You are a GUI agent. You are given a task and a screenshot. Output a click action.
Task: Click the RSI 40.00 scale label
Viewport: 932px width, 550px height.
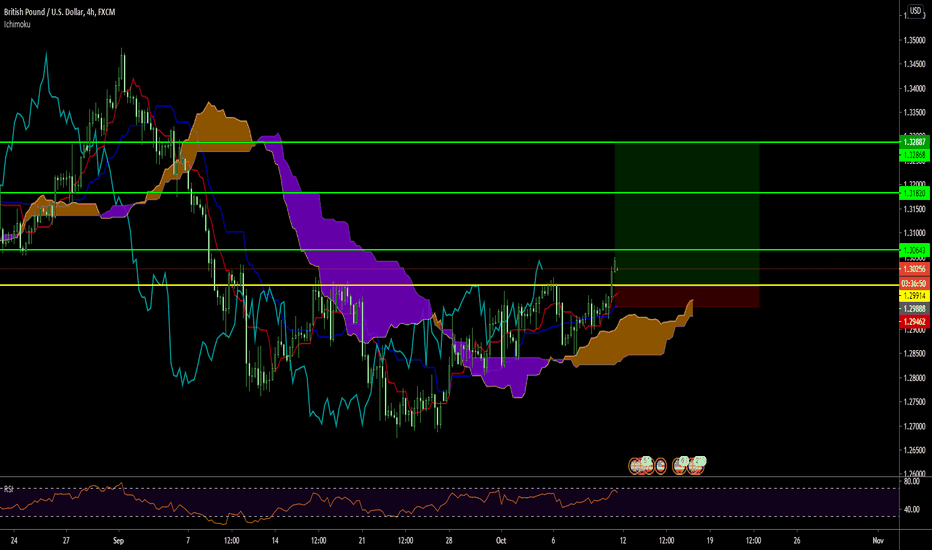pyautogui.click(x=912, y=509)
